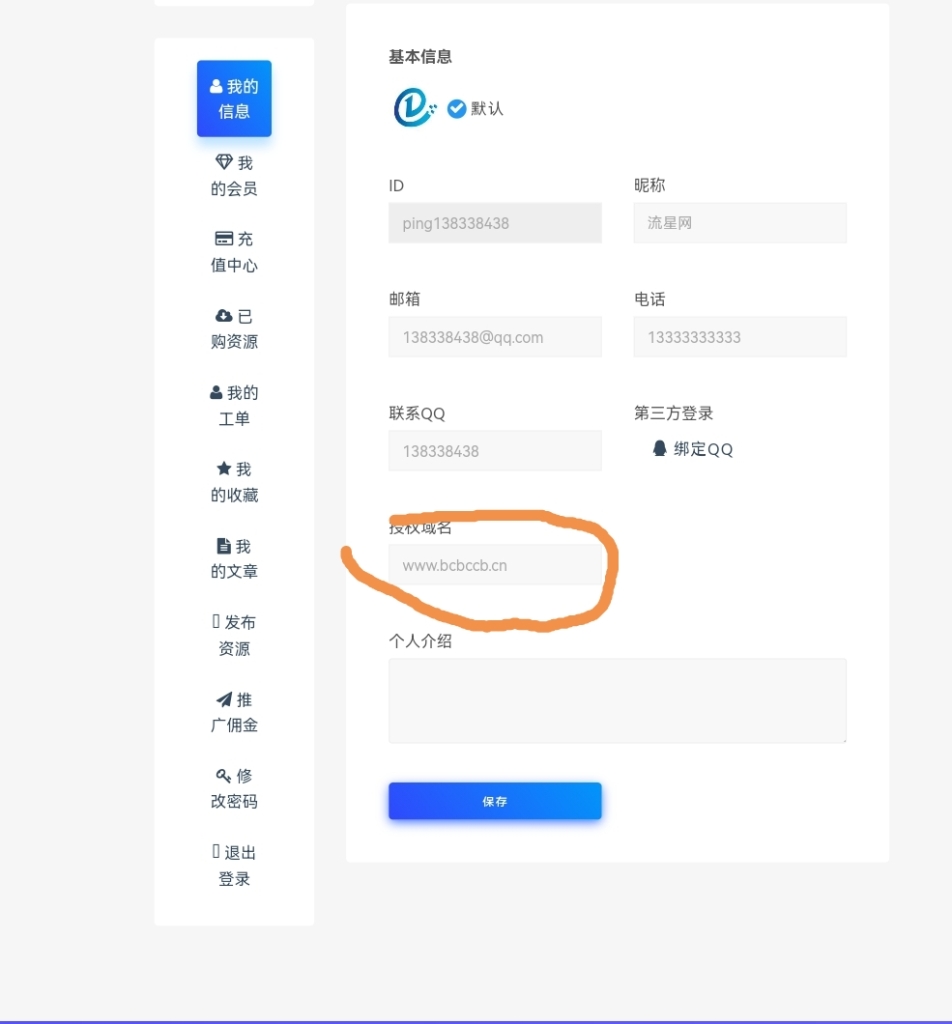Screen dimensions: 952x1024
Task: Click the blue 保存 button
Action: [x=495, y=801]
